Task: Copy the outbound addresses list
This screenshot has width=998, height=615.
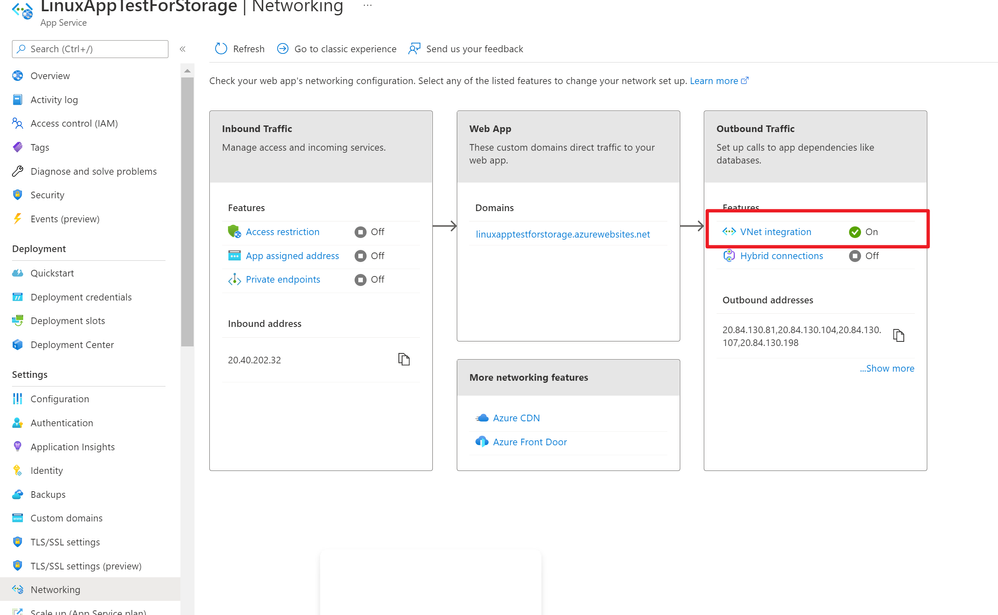Action: coord(898,336)
